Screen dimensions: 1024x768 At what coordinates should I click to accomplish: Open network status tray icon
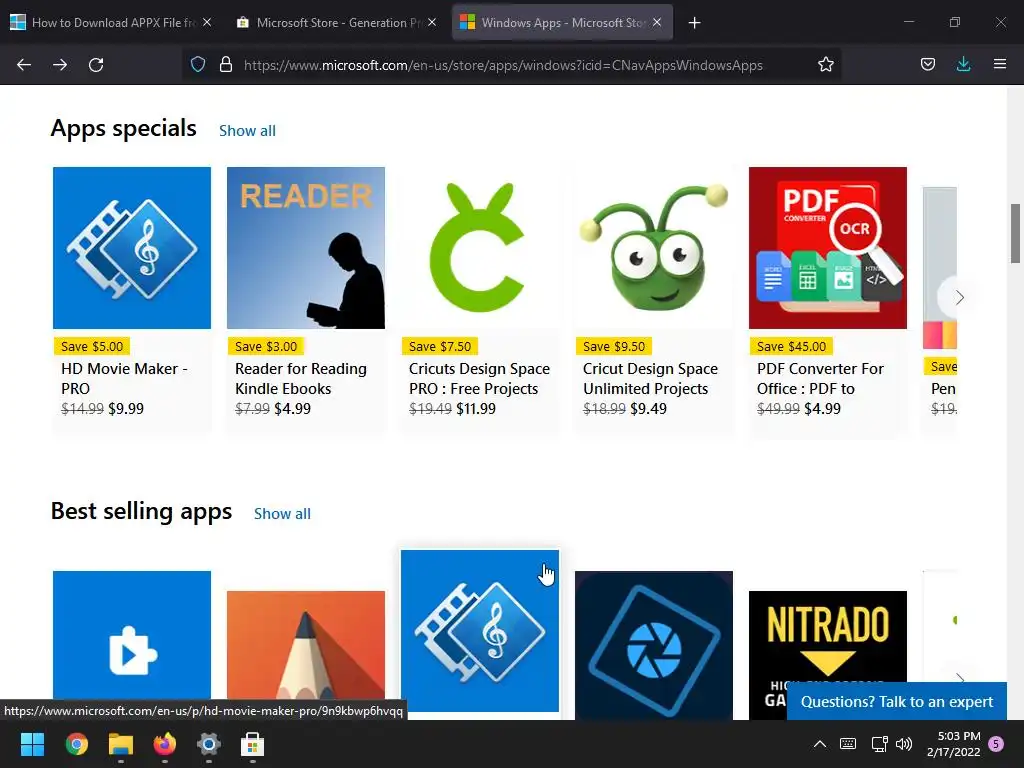coord(879,744)
